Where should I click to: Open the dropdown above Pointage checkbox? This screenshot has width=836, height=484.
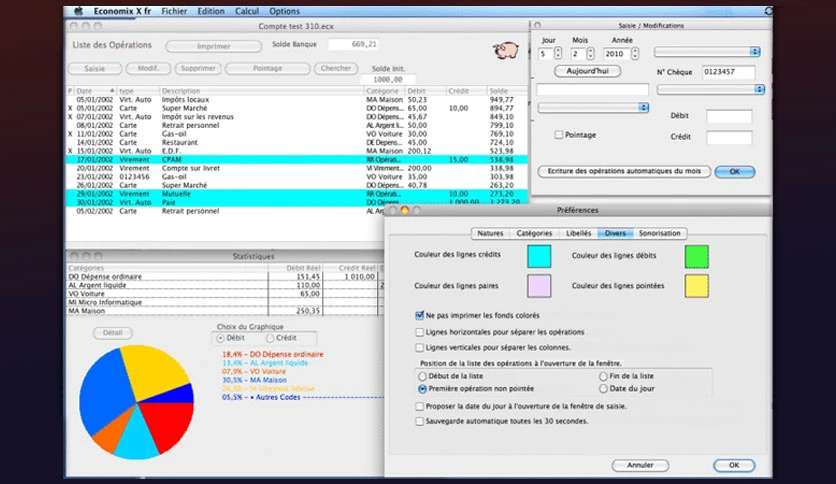(593, 108)
